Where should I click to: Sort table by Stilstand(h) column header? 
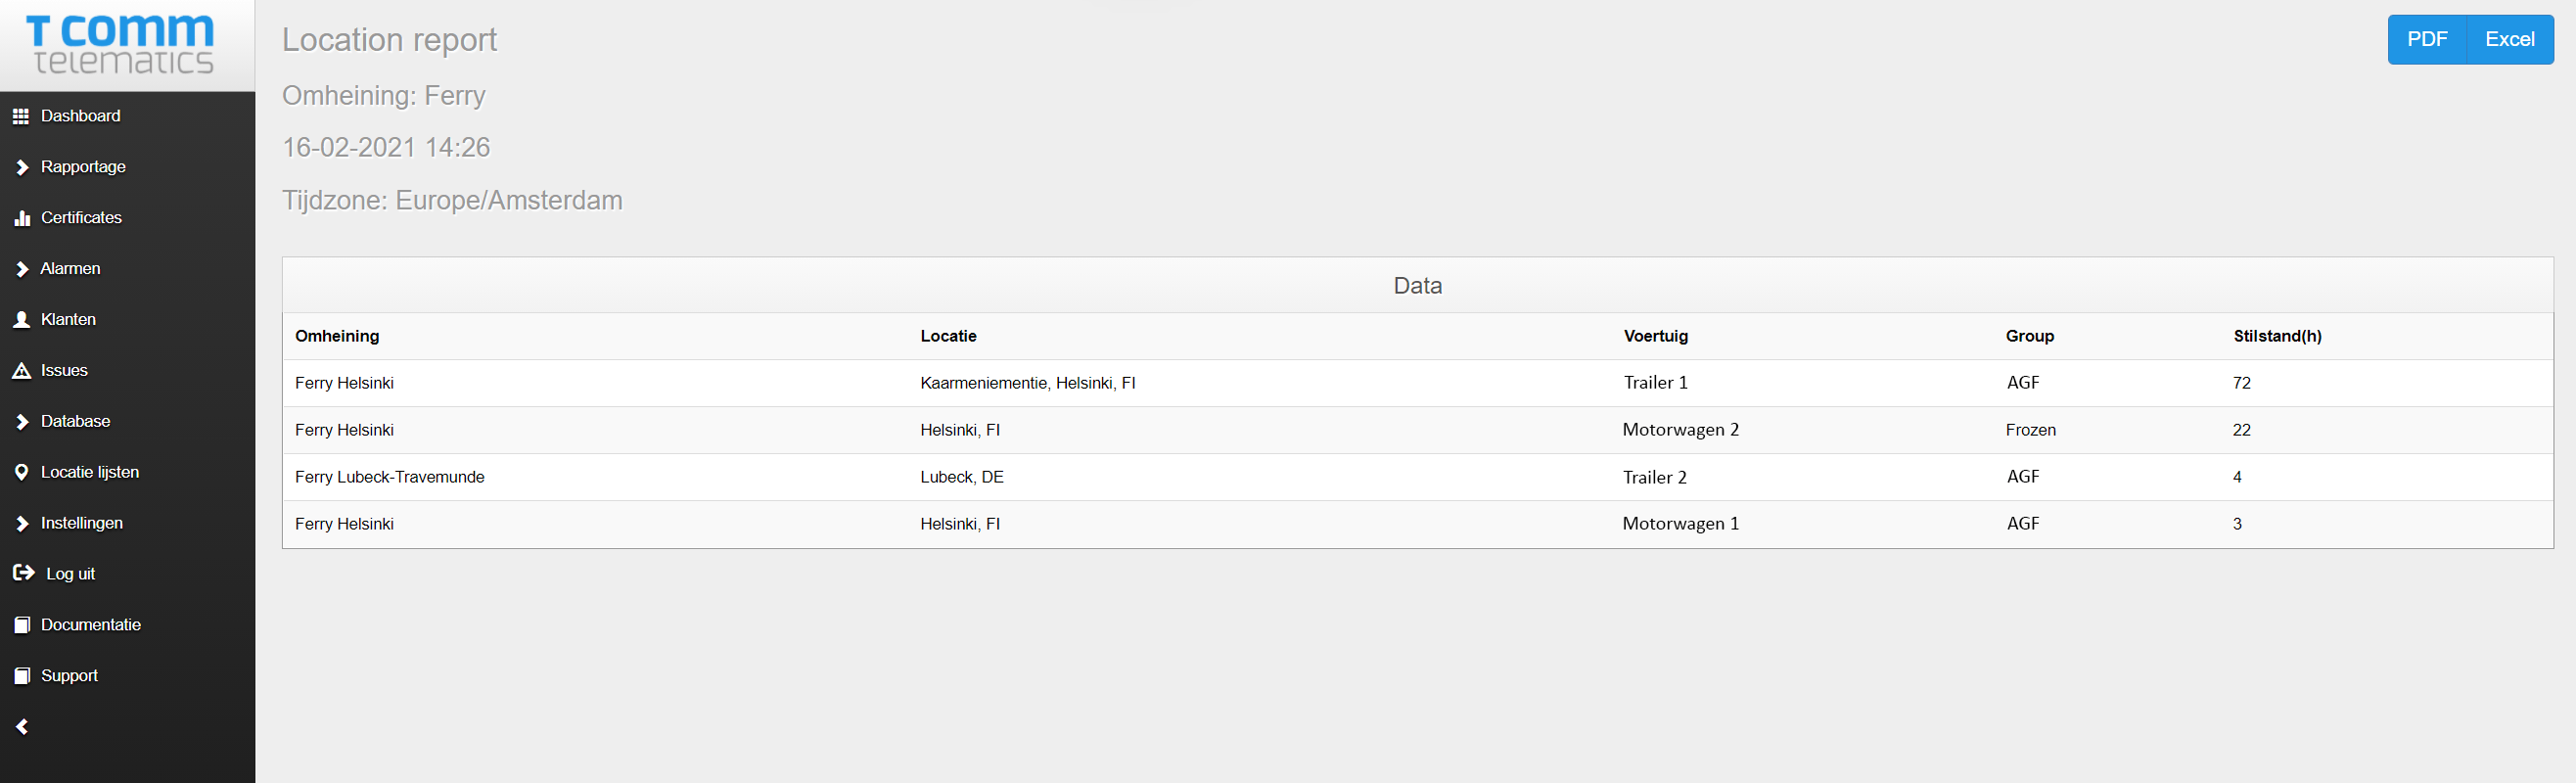(x=2276, y=336)
